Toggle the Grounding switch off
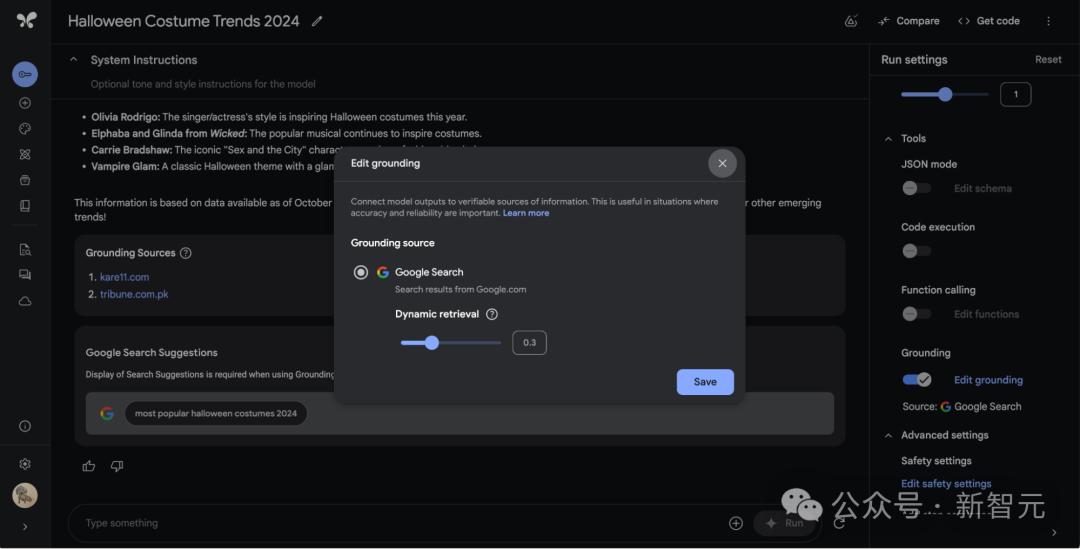The image size is (1080, 549). click(x=916, y=380)
